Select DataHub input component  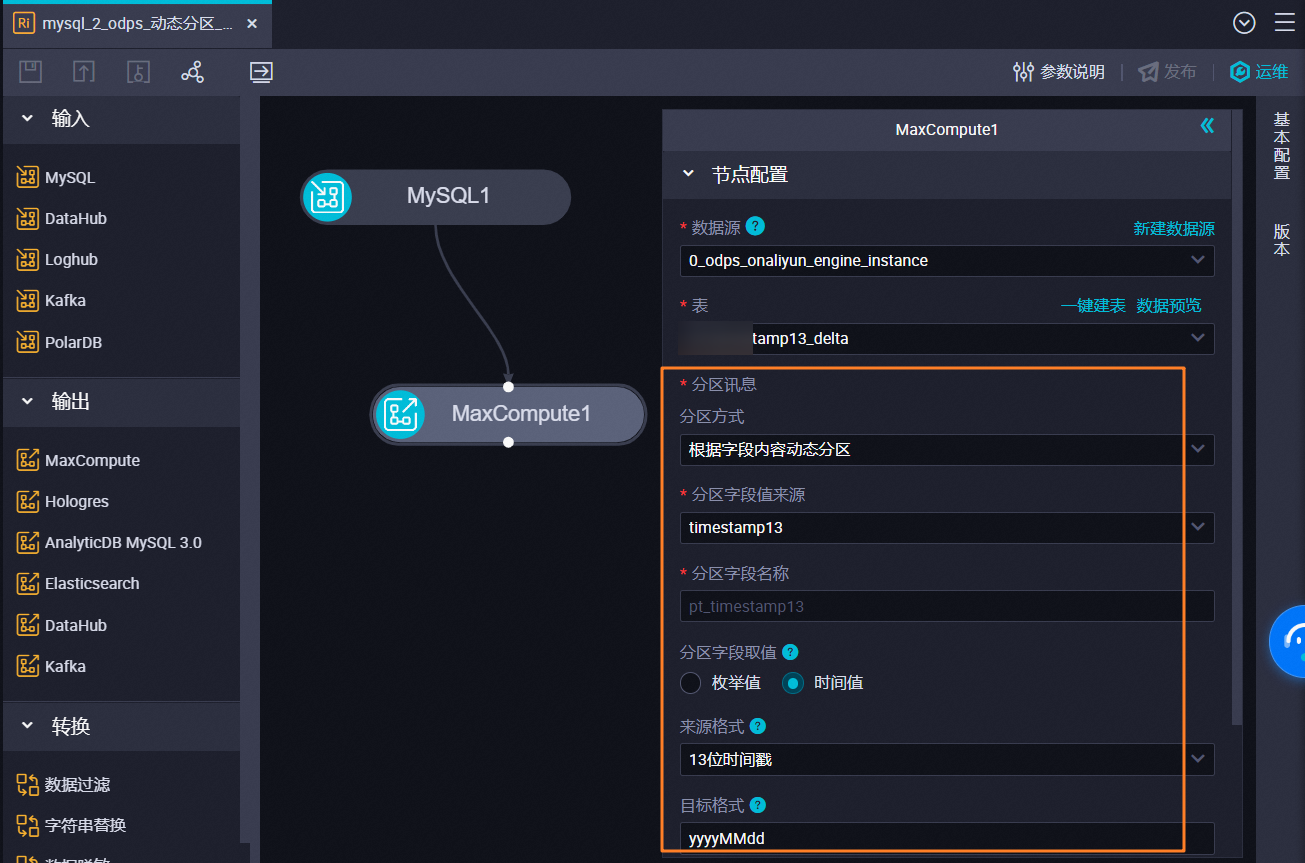tap(62, 219)
